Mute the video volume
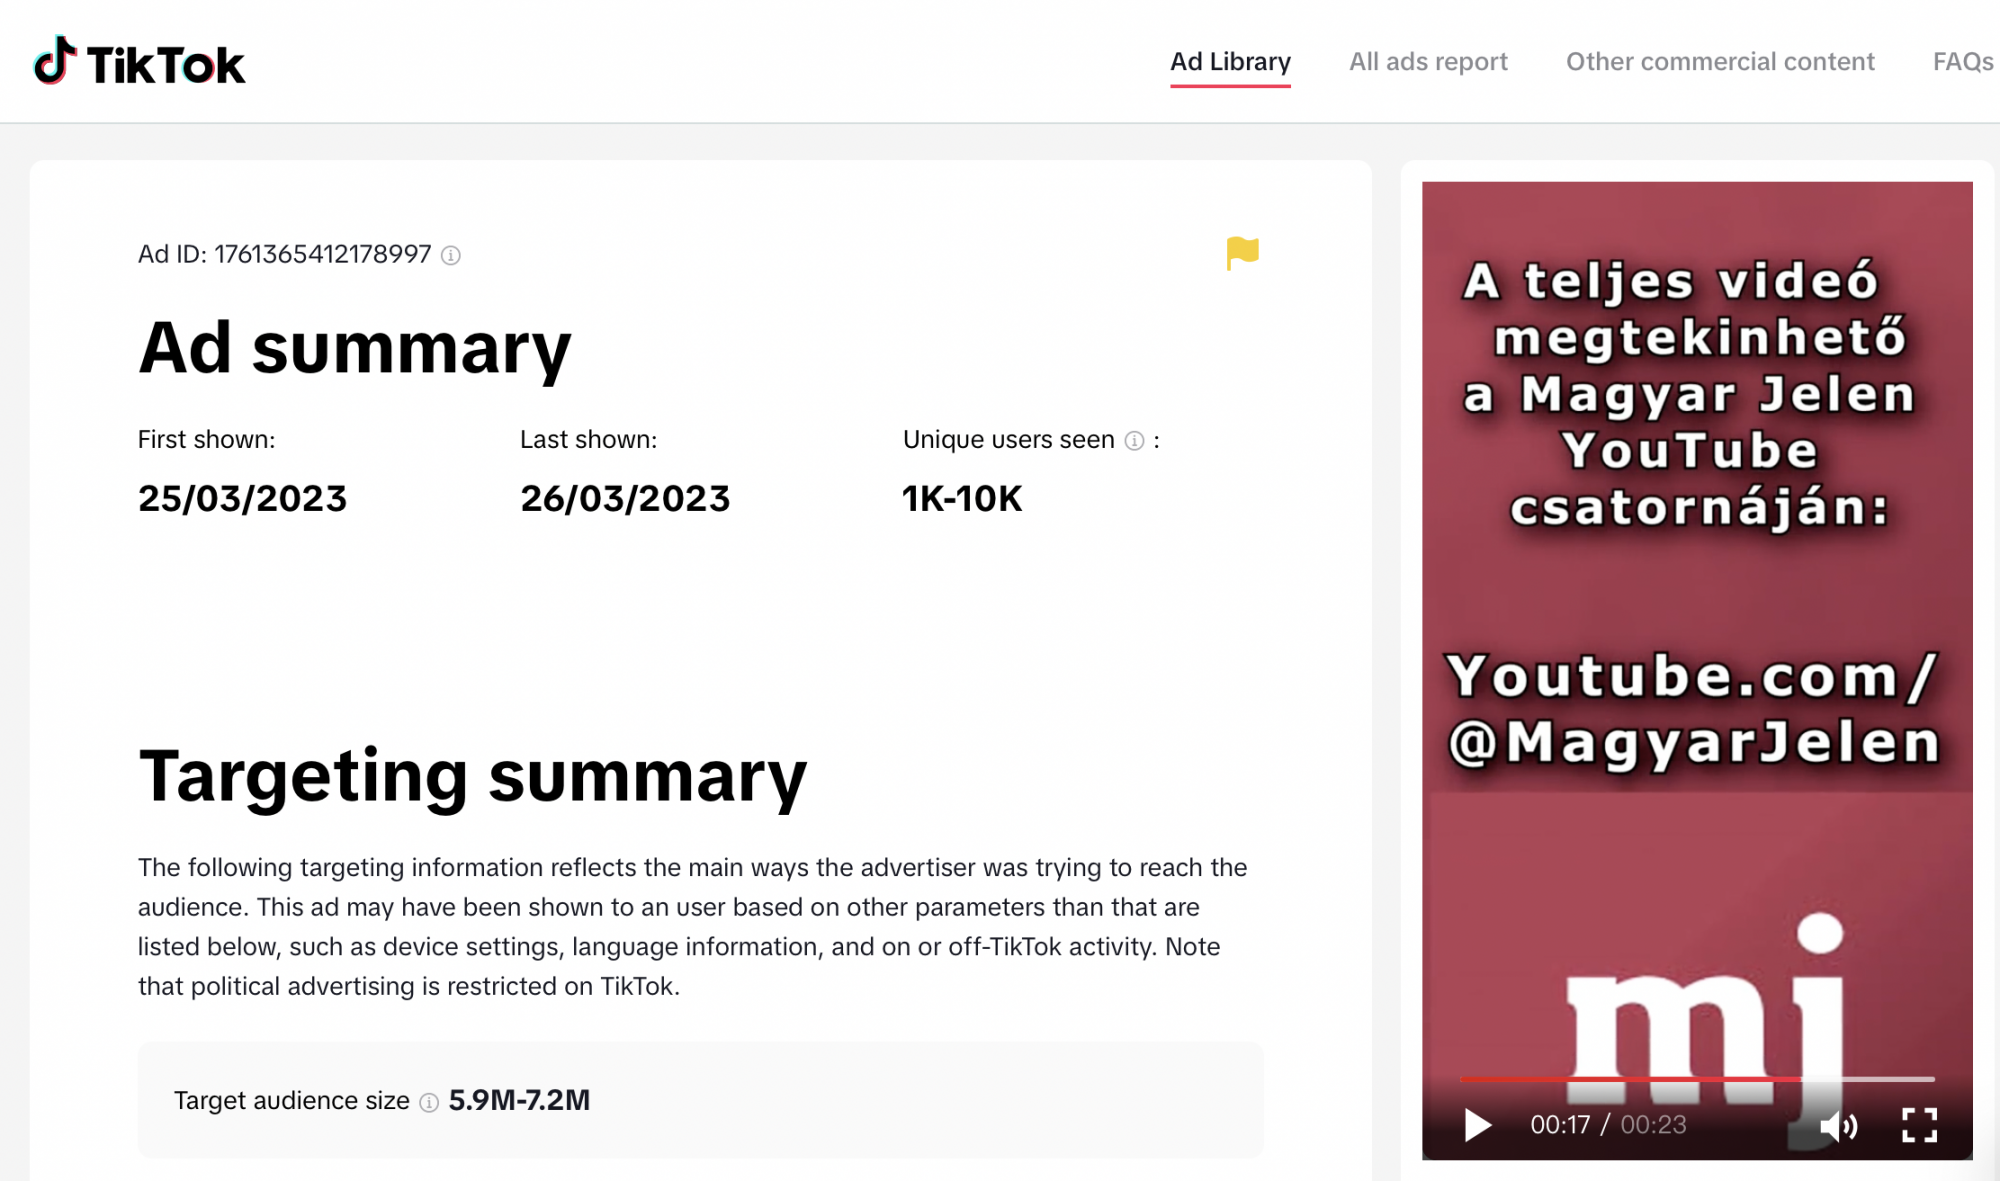2000x1181 pixels. click(1838, 1126)
